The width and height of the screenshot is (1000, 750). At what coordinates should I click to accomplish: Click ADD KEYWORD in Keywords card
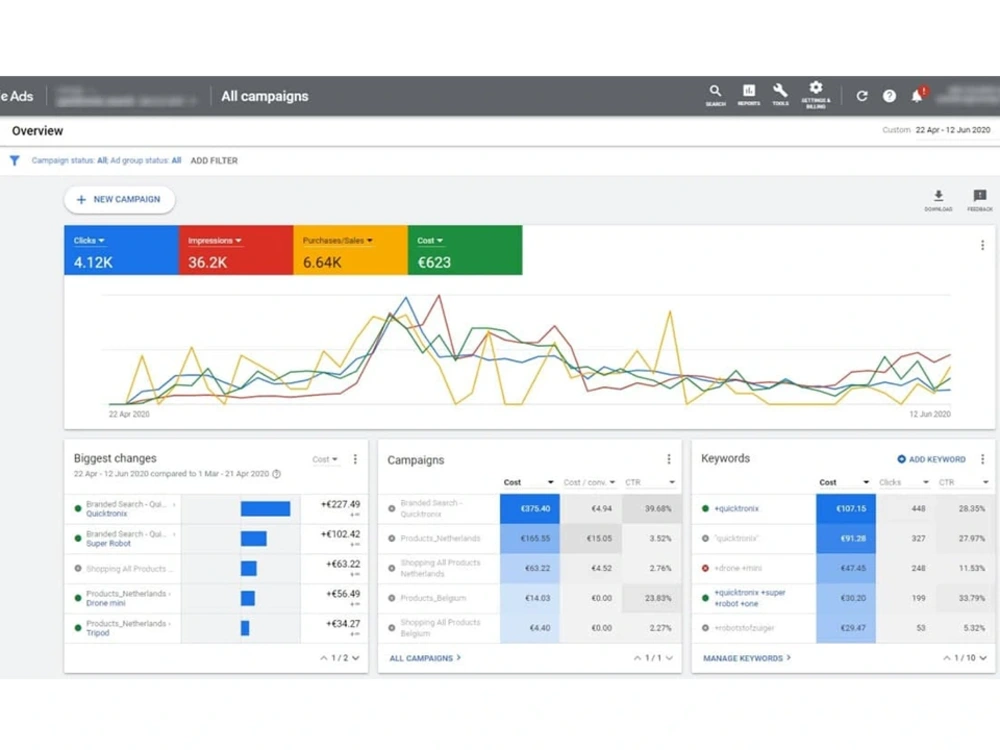(x=931, y=459)
